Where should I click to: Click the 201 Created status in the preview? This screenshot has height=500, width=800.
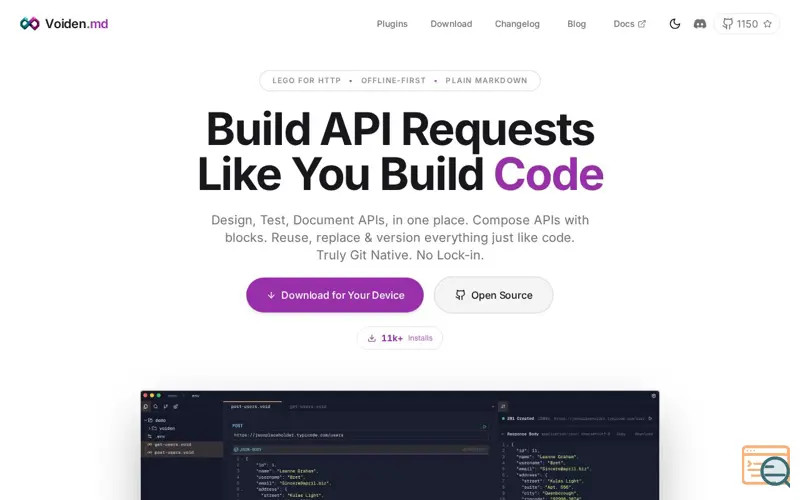coord(518,418)
